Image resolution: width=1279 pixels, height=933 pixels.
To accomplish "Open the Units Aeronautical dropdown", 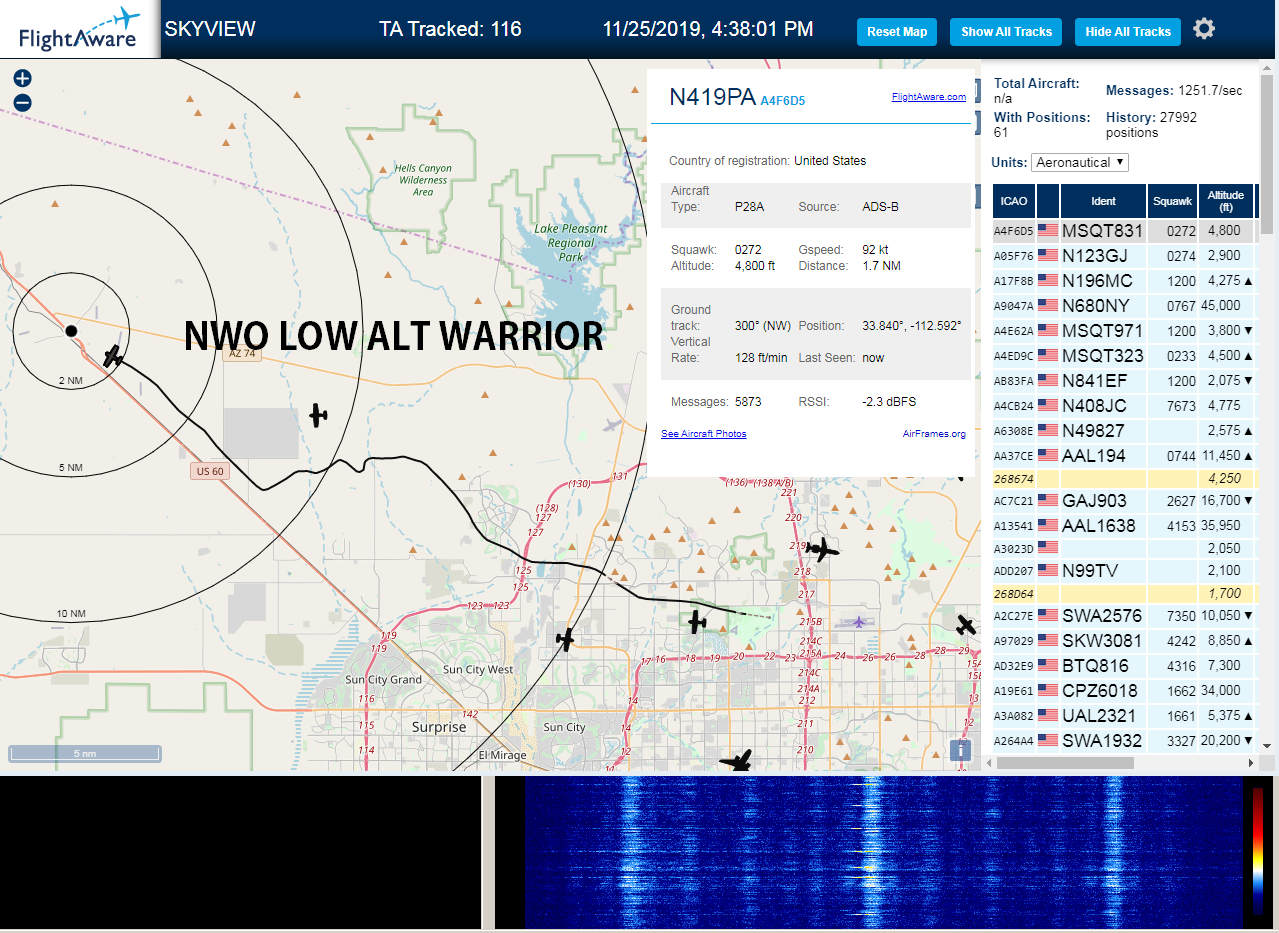I will point(1080,162).
